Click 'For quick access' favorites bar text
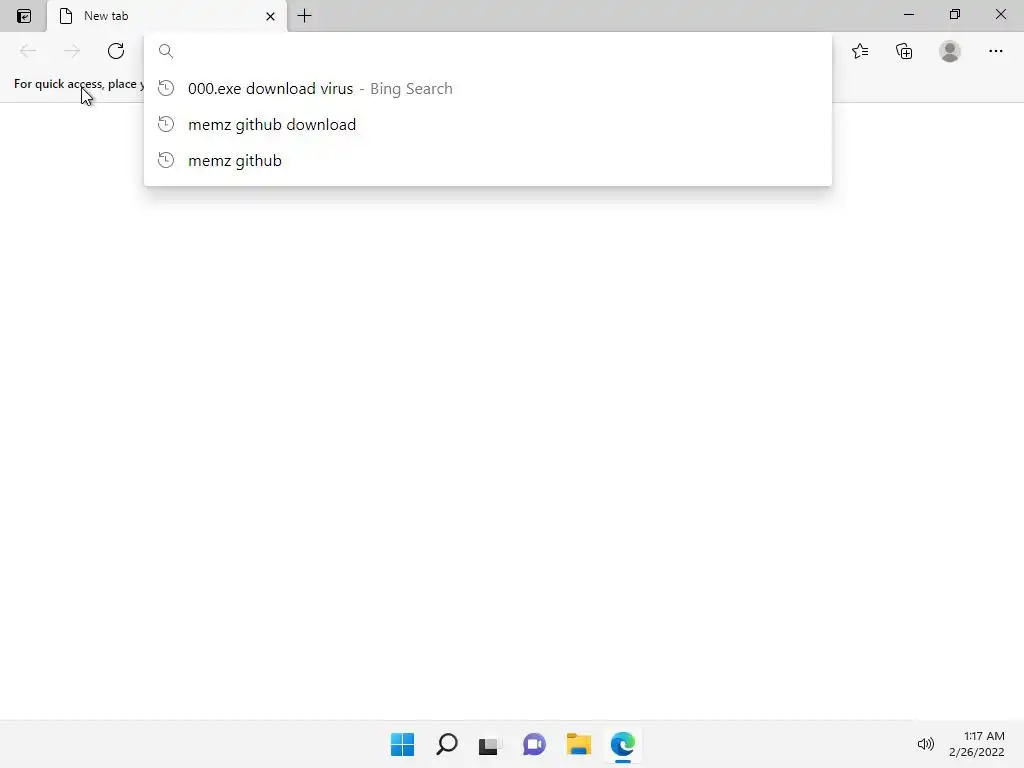The width and height of the screenshot is (1024, 768). pos(79,84)
